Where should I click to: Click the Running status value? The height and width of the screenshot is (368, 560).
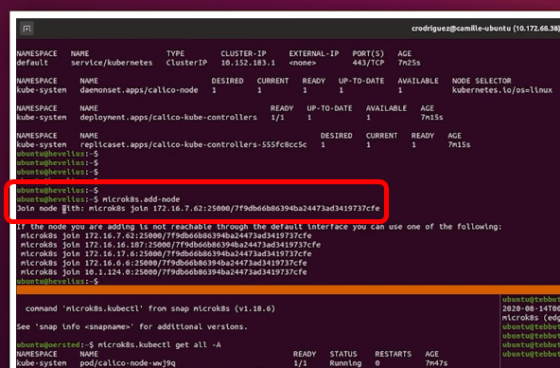point(345,363)
